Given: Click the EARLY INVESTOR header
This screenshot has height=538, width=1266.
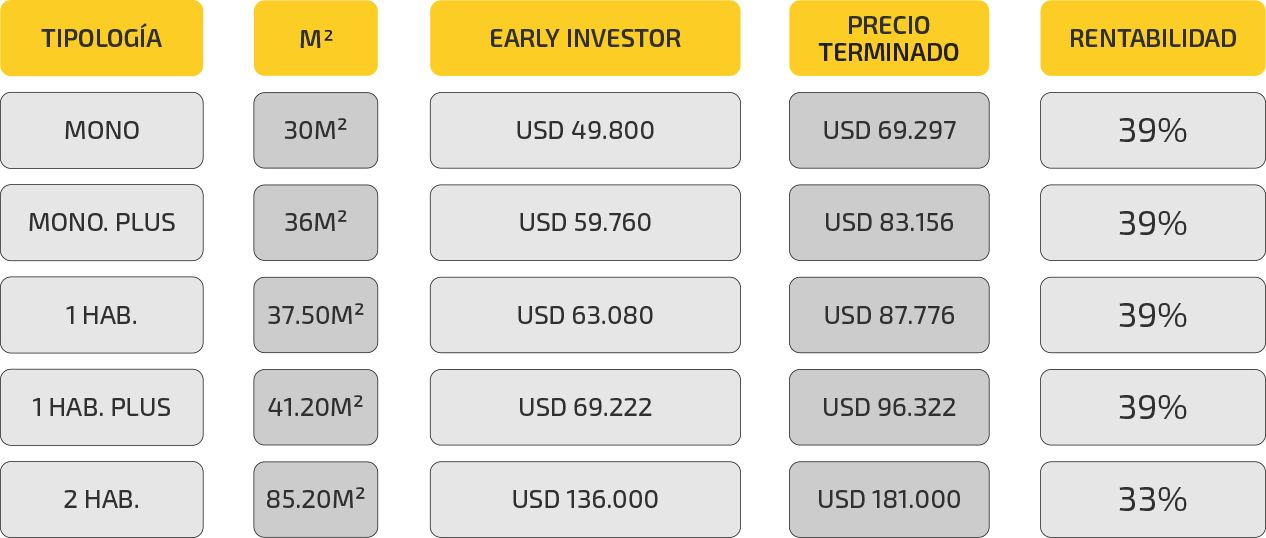Looking at the screenshot, I should coord(585,38).
